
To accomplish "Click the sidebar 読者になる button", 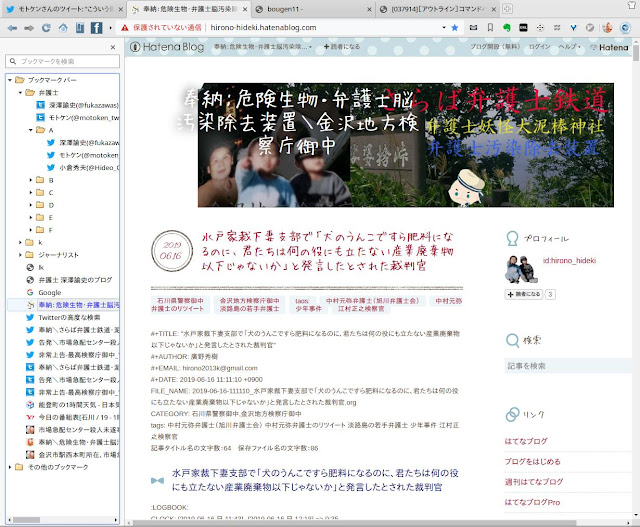I will (524, 294).
